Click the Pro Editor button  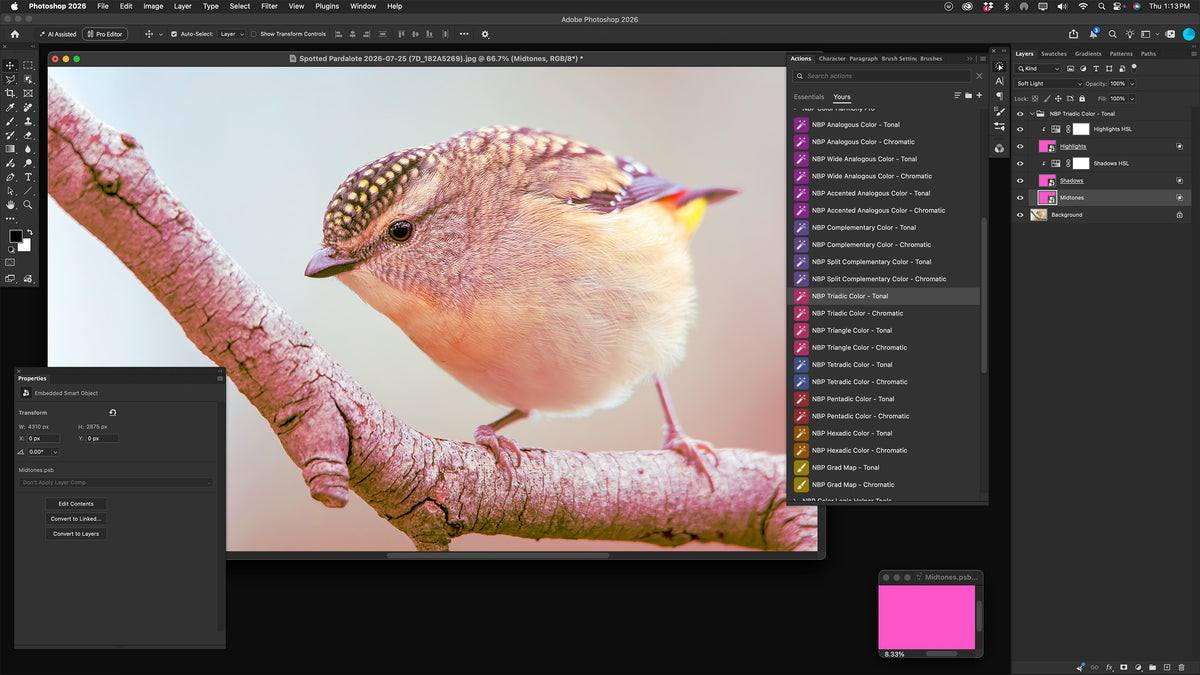(x=105, y=34)
